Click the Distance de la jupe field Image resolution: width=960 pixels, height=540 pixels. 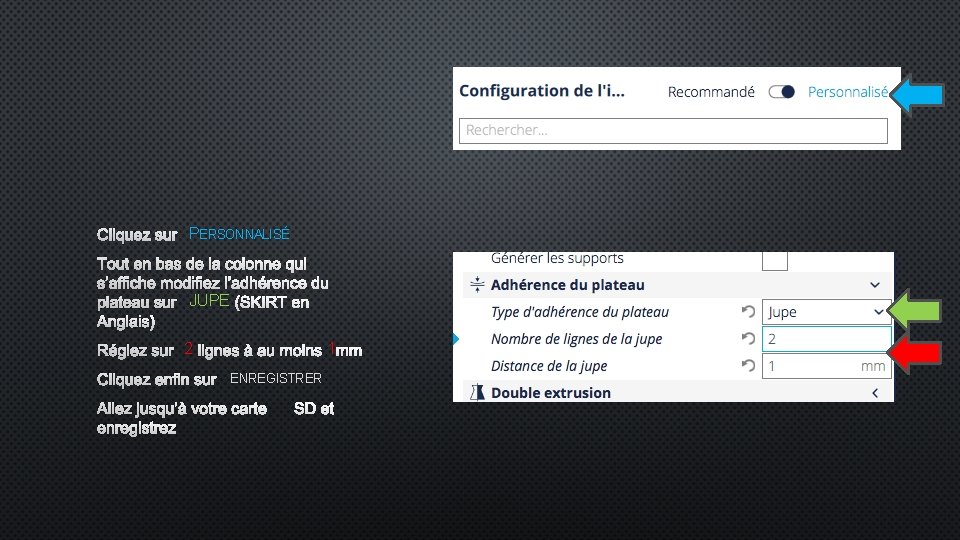tap(826, 366)
